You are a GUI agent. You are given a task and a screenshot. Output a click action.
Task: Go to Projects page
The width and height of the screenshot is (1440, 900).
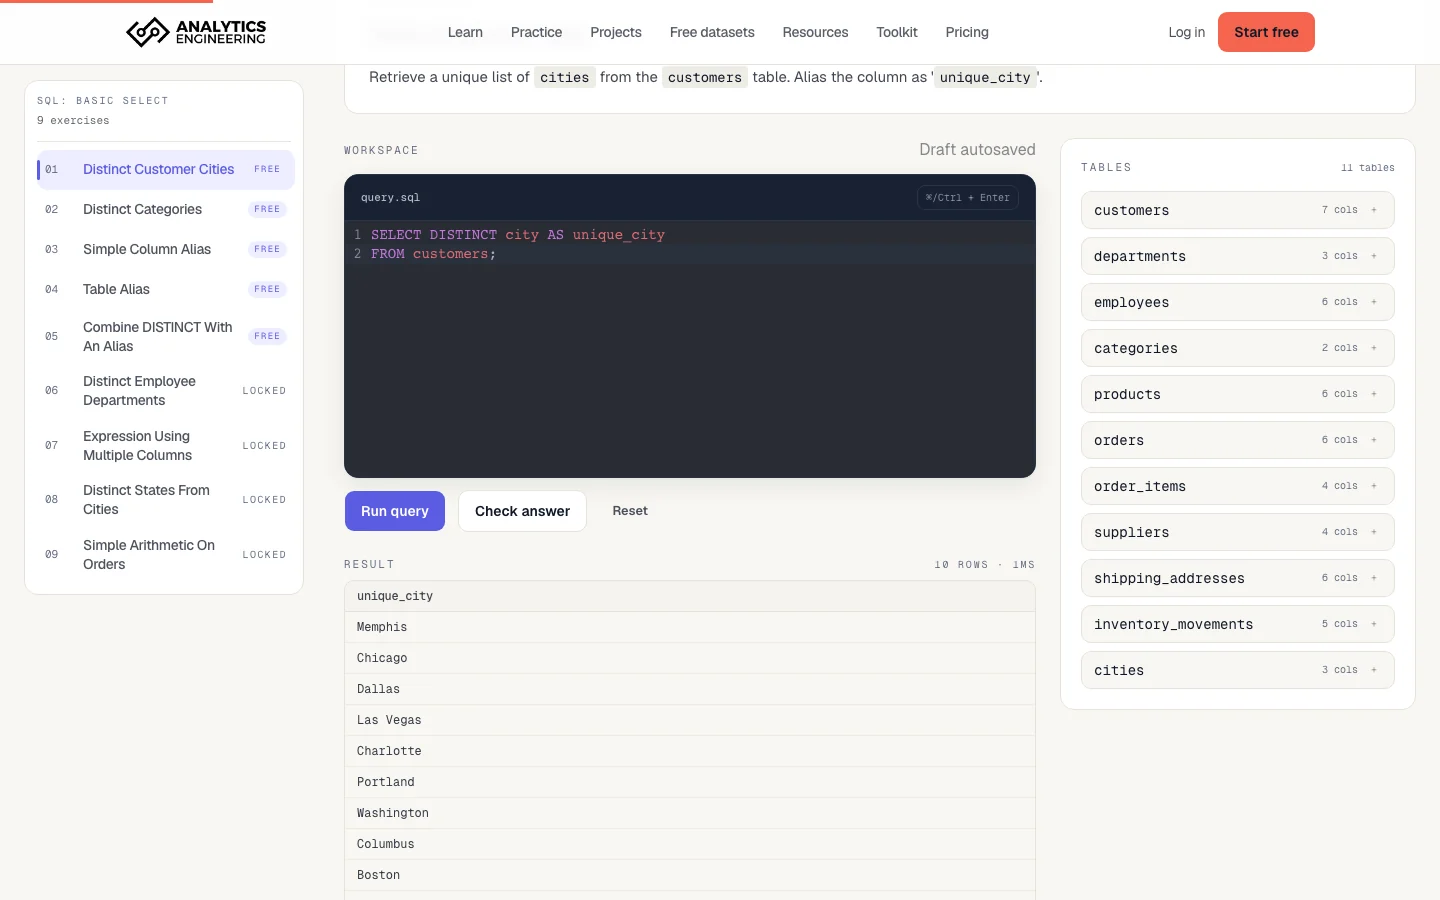(616, 32)
